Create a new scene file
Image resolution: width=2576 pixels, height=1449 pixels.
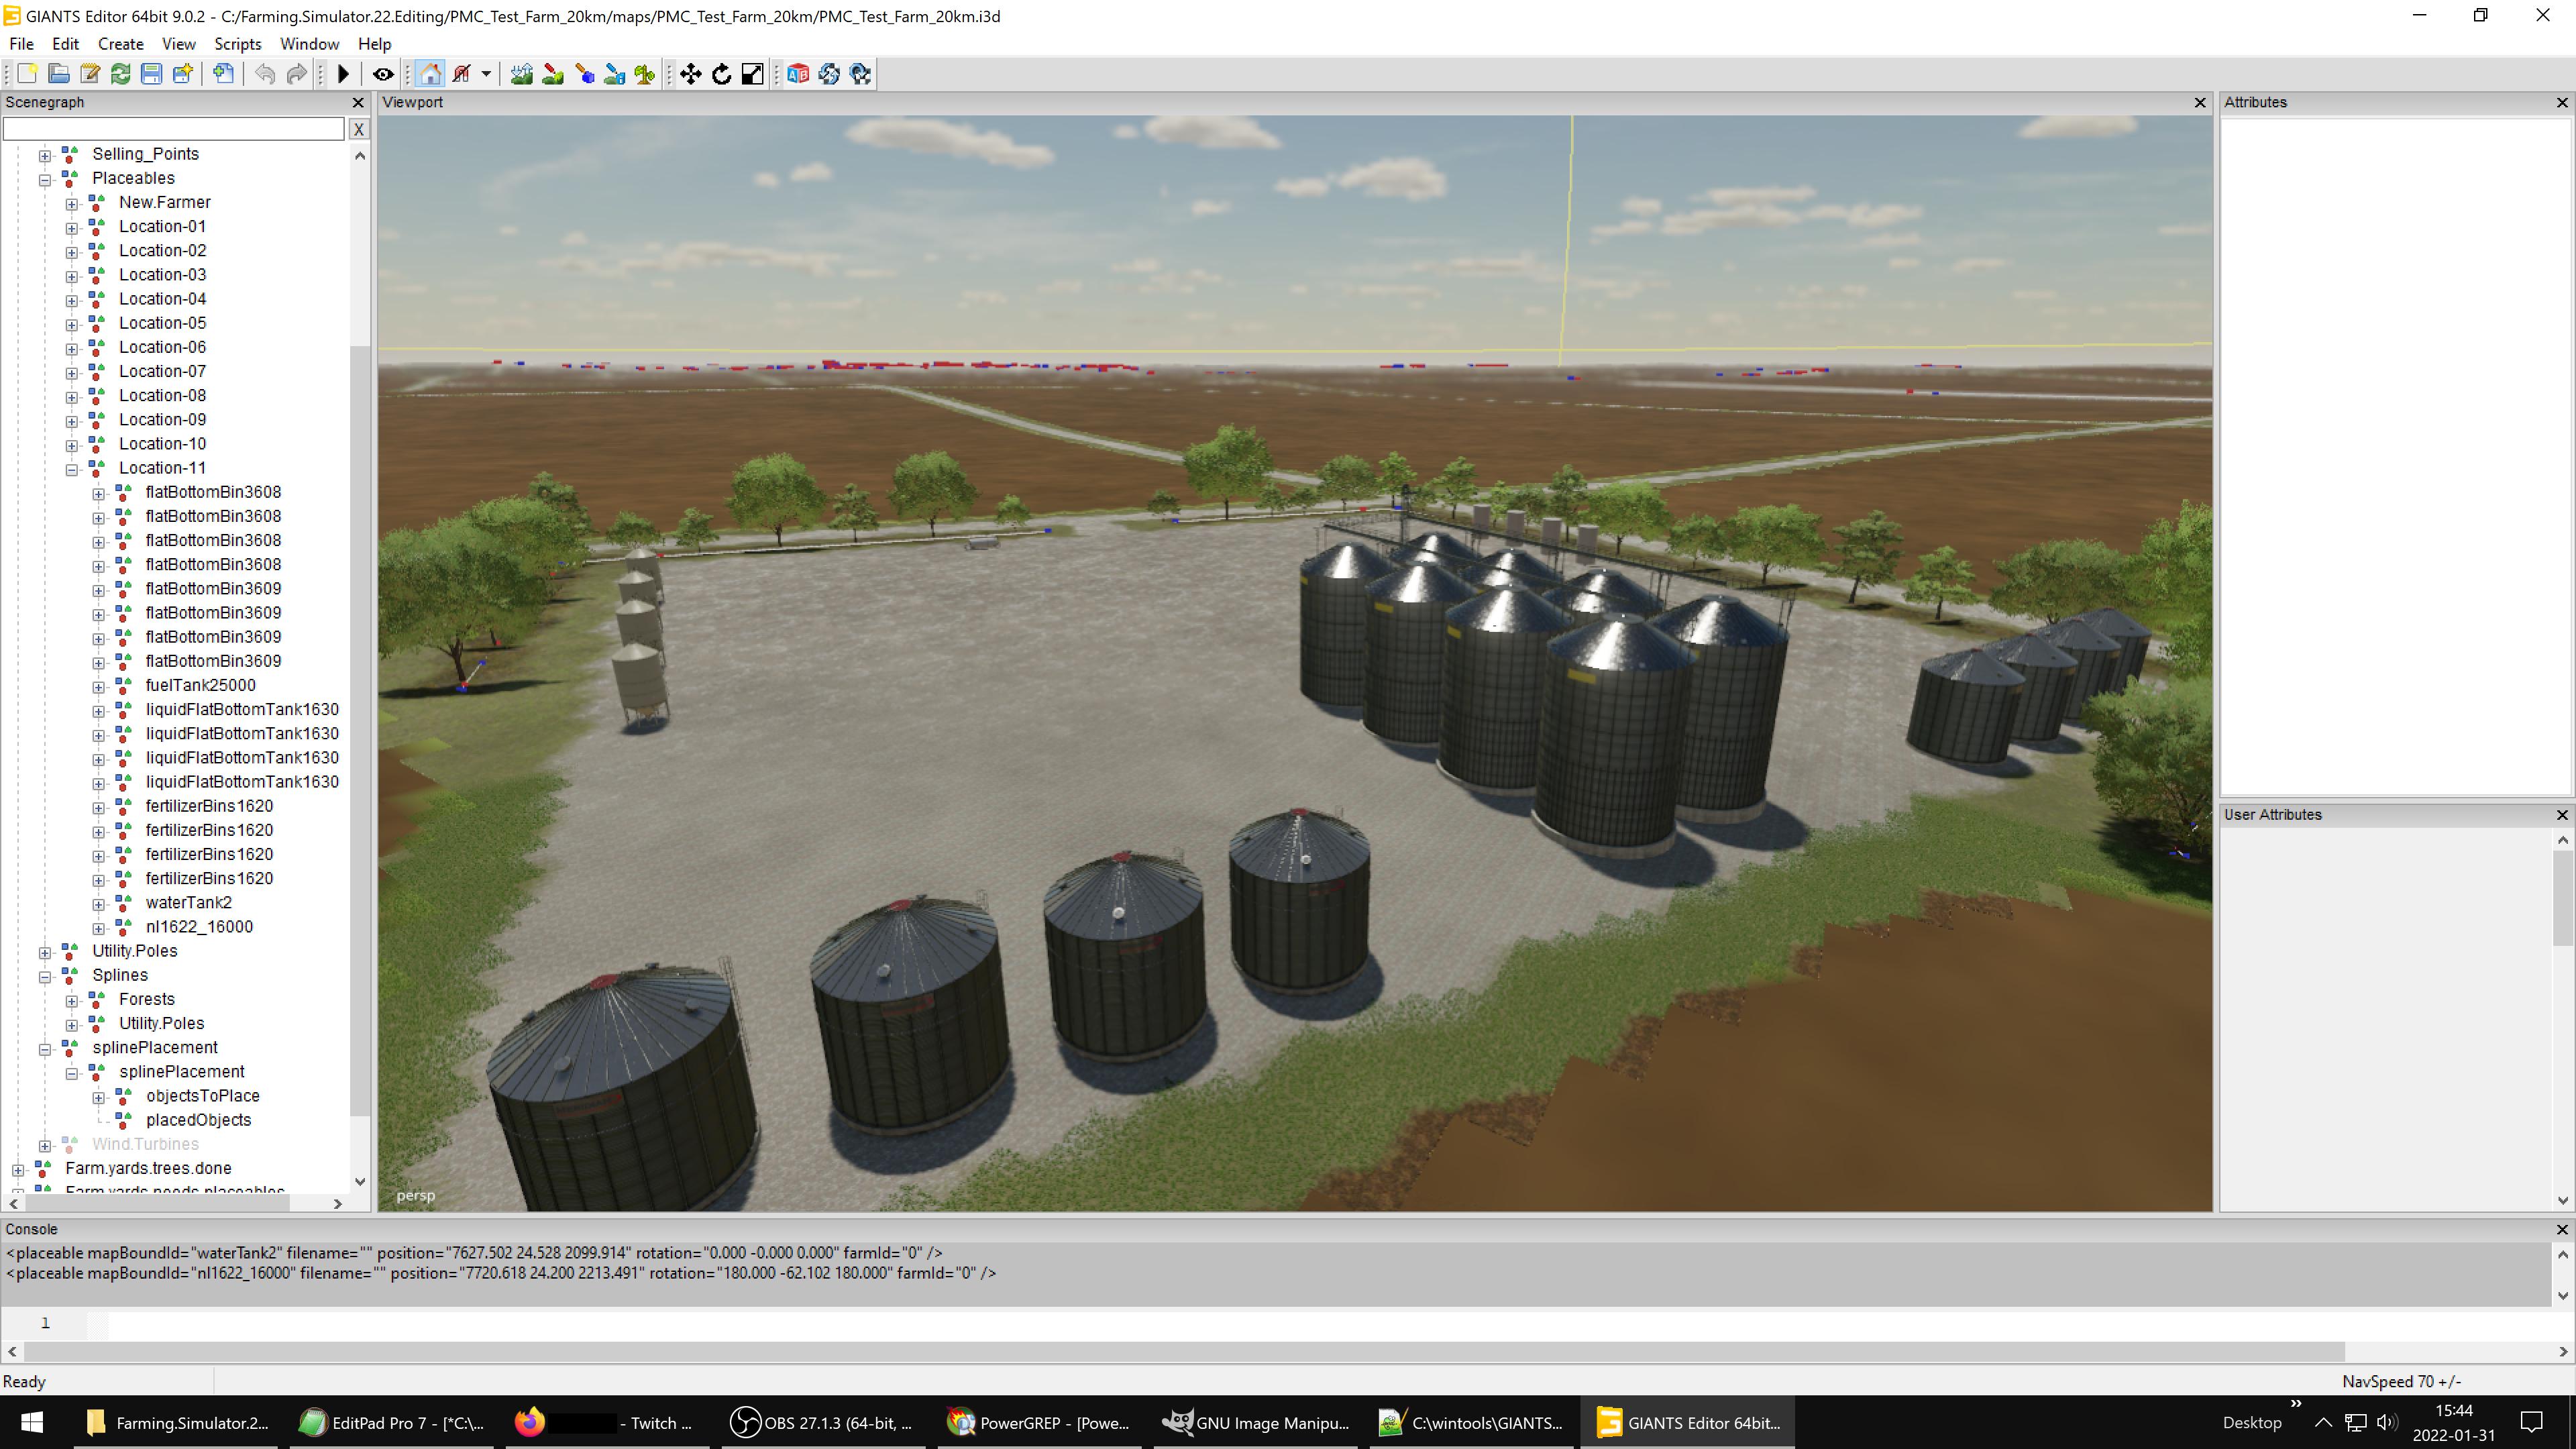tap(27, 74)
